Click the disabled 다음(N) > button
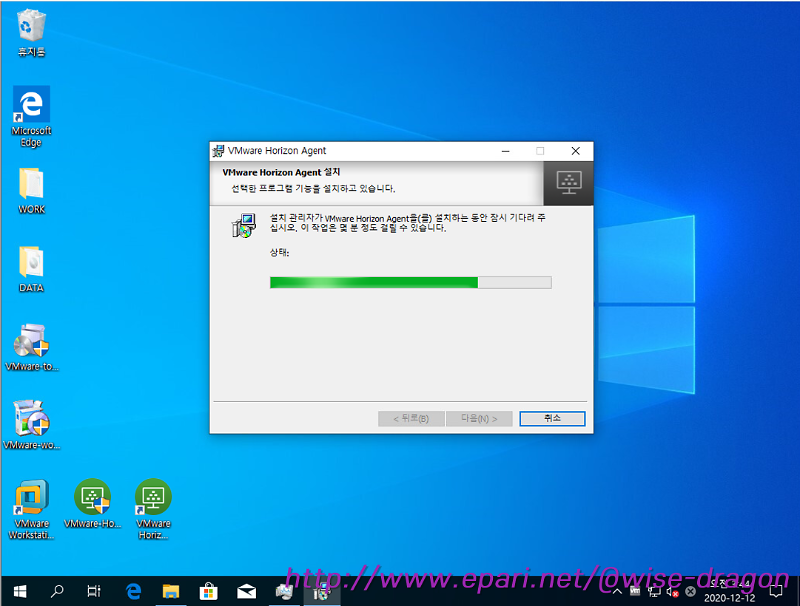Screen dimensions: 800x606 tap(479, 418)
